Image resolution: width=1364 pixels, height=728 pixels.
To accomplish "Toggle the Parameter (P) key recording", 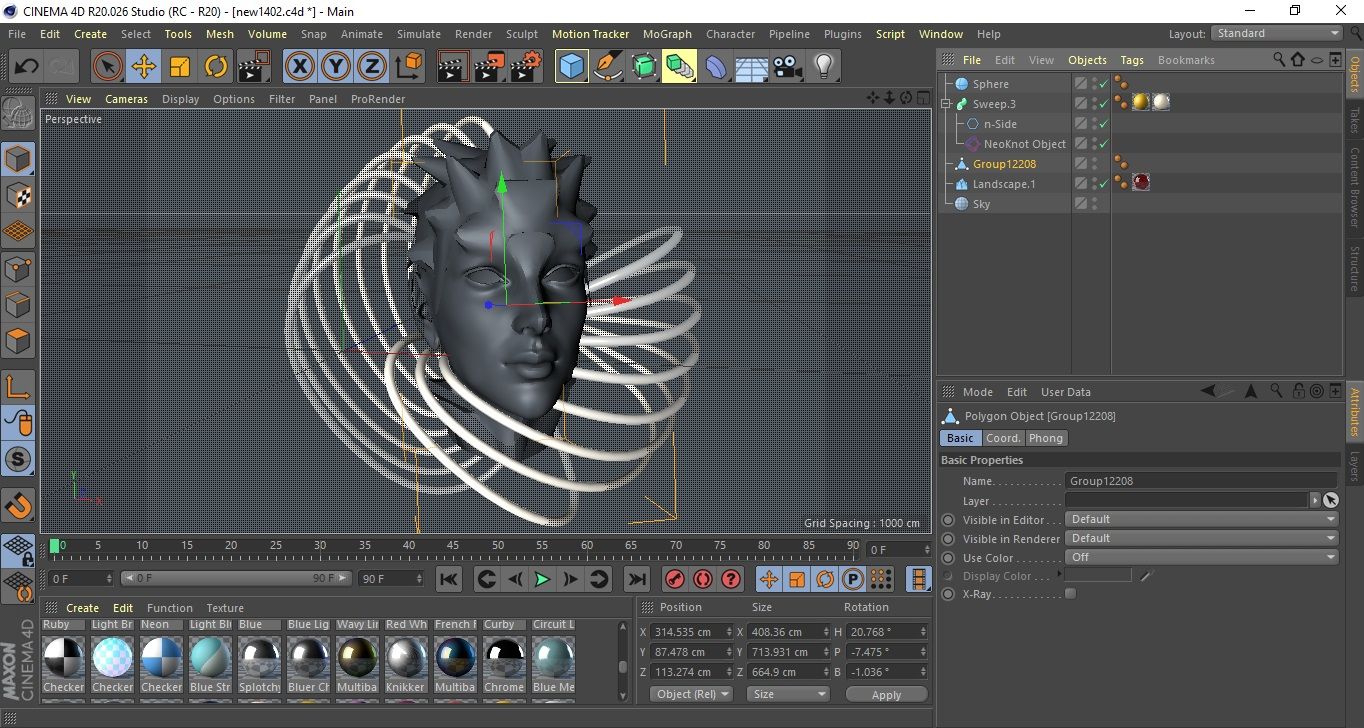I will [x=853, y=579].
